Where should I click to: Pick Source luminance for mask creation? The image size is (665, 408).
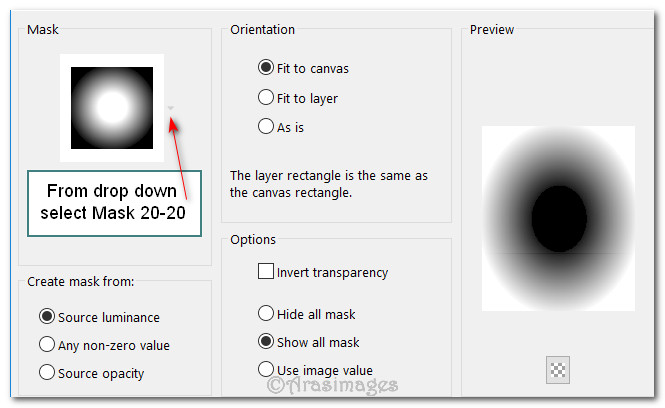click(46, 317)
